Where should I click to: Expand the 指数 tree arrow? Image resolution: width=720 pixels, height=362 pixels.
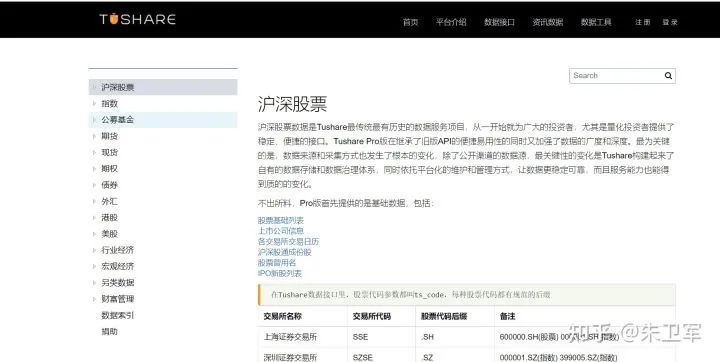tap(95, 104)
